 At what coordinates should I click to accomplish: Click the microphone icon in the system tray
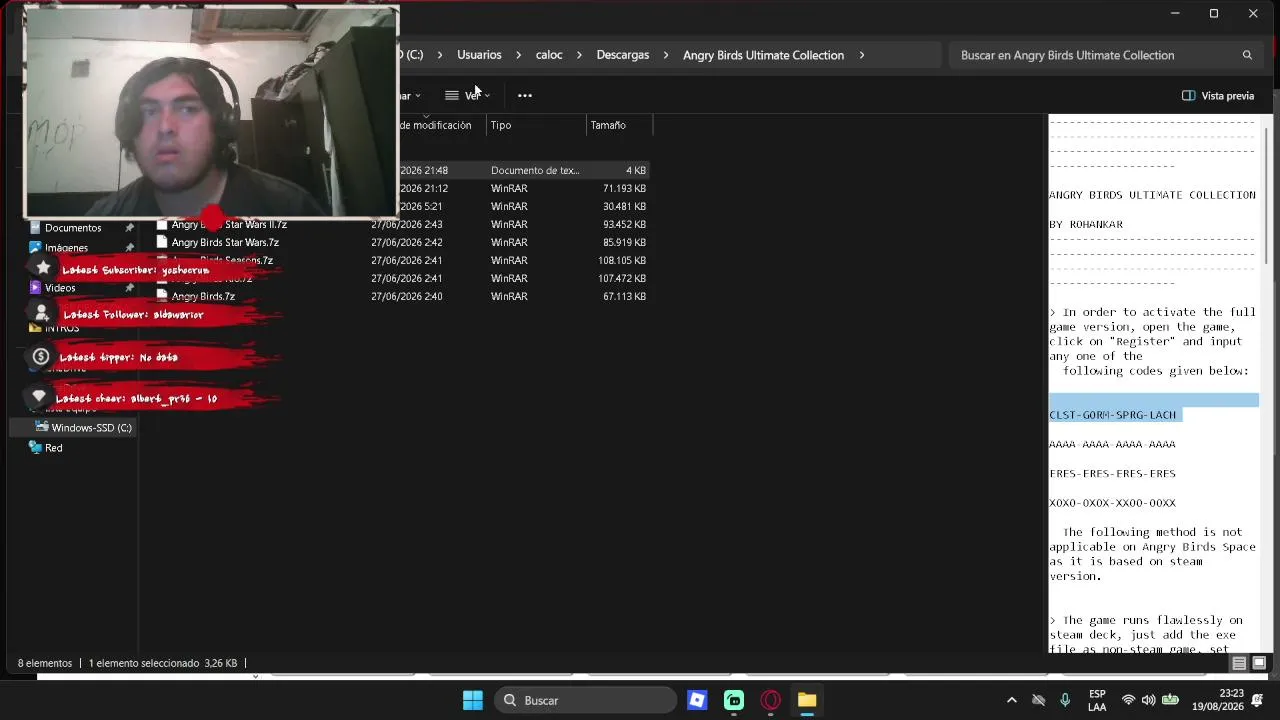[x=1065, y=700]
